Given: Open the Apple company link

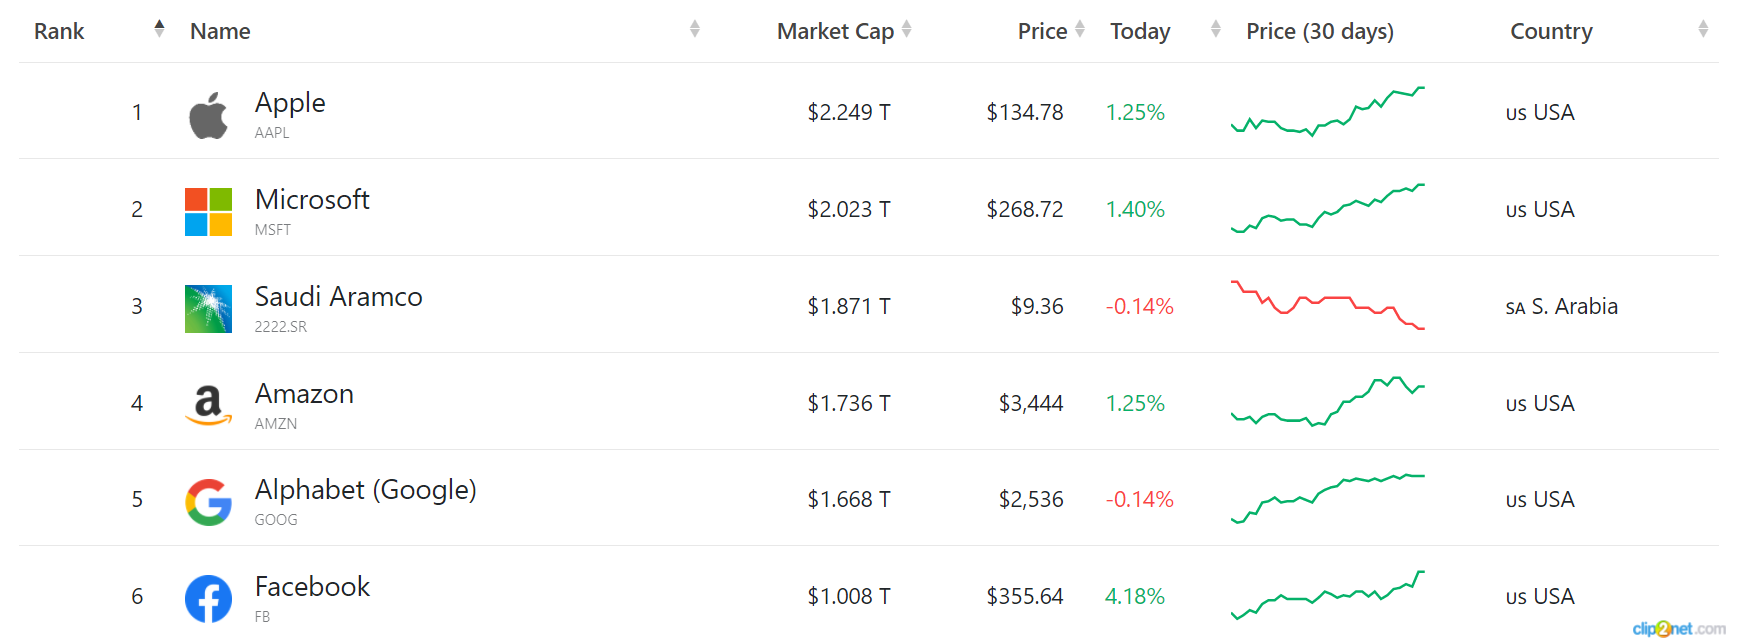Looking at the screenshot, I should [290, 103].
